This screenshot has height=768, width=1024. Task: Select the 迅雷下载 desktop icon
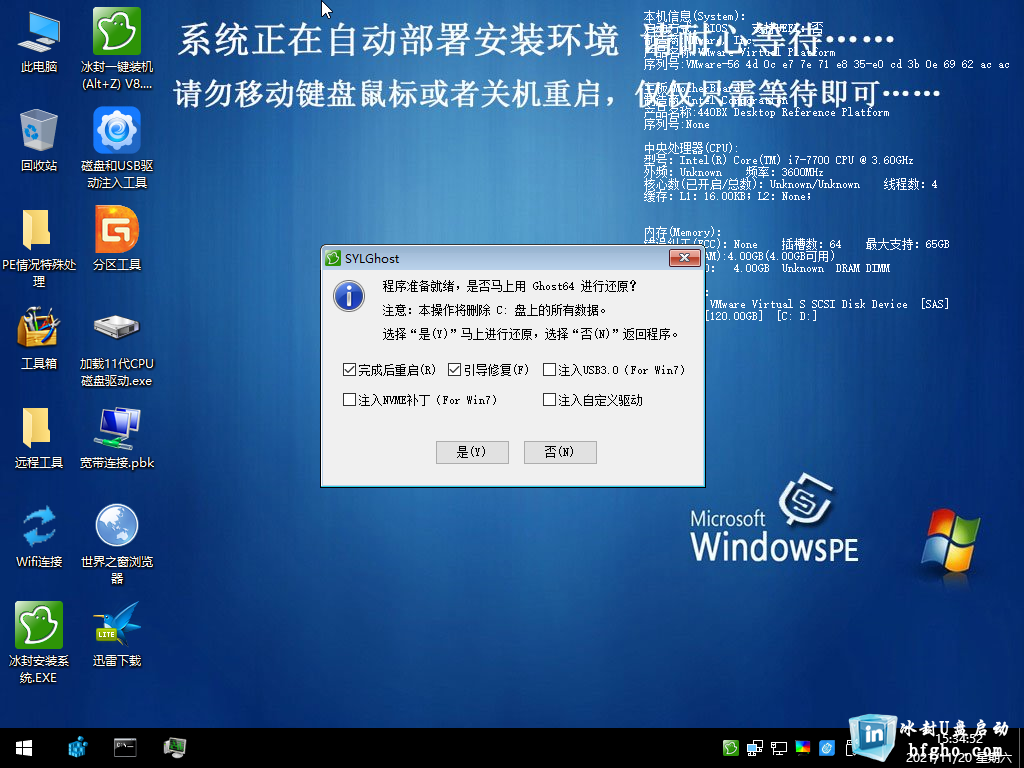(117, 635)
